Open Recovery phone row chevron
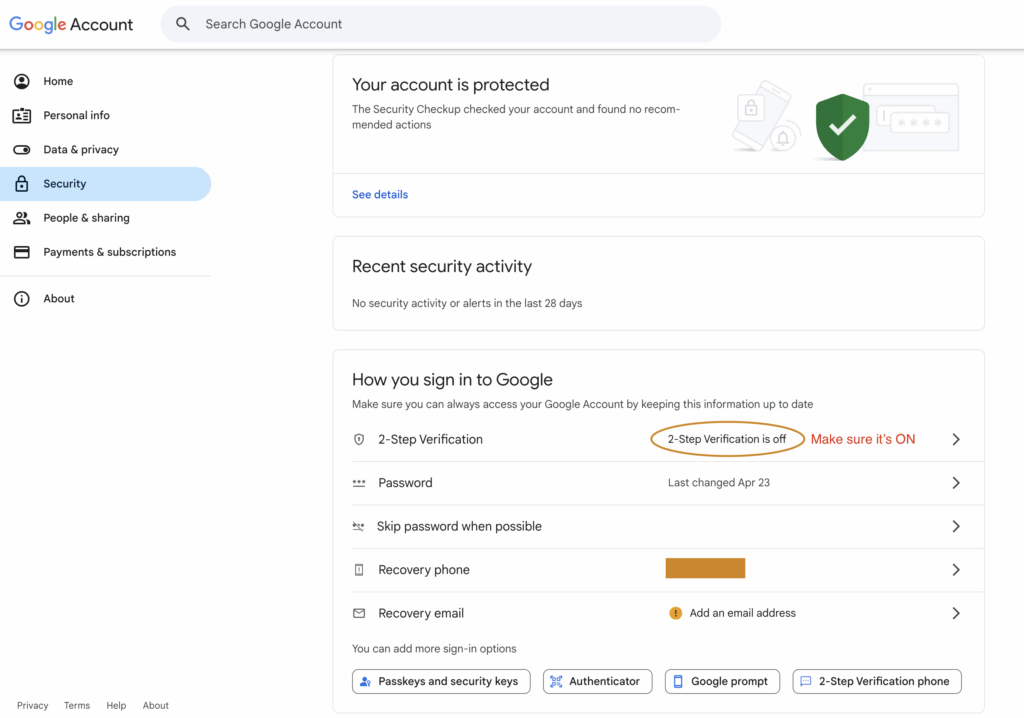 [955, 570]
